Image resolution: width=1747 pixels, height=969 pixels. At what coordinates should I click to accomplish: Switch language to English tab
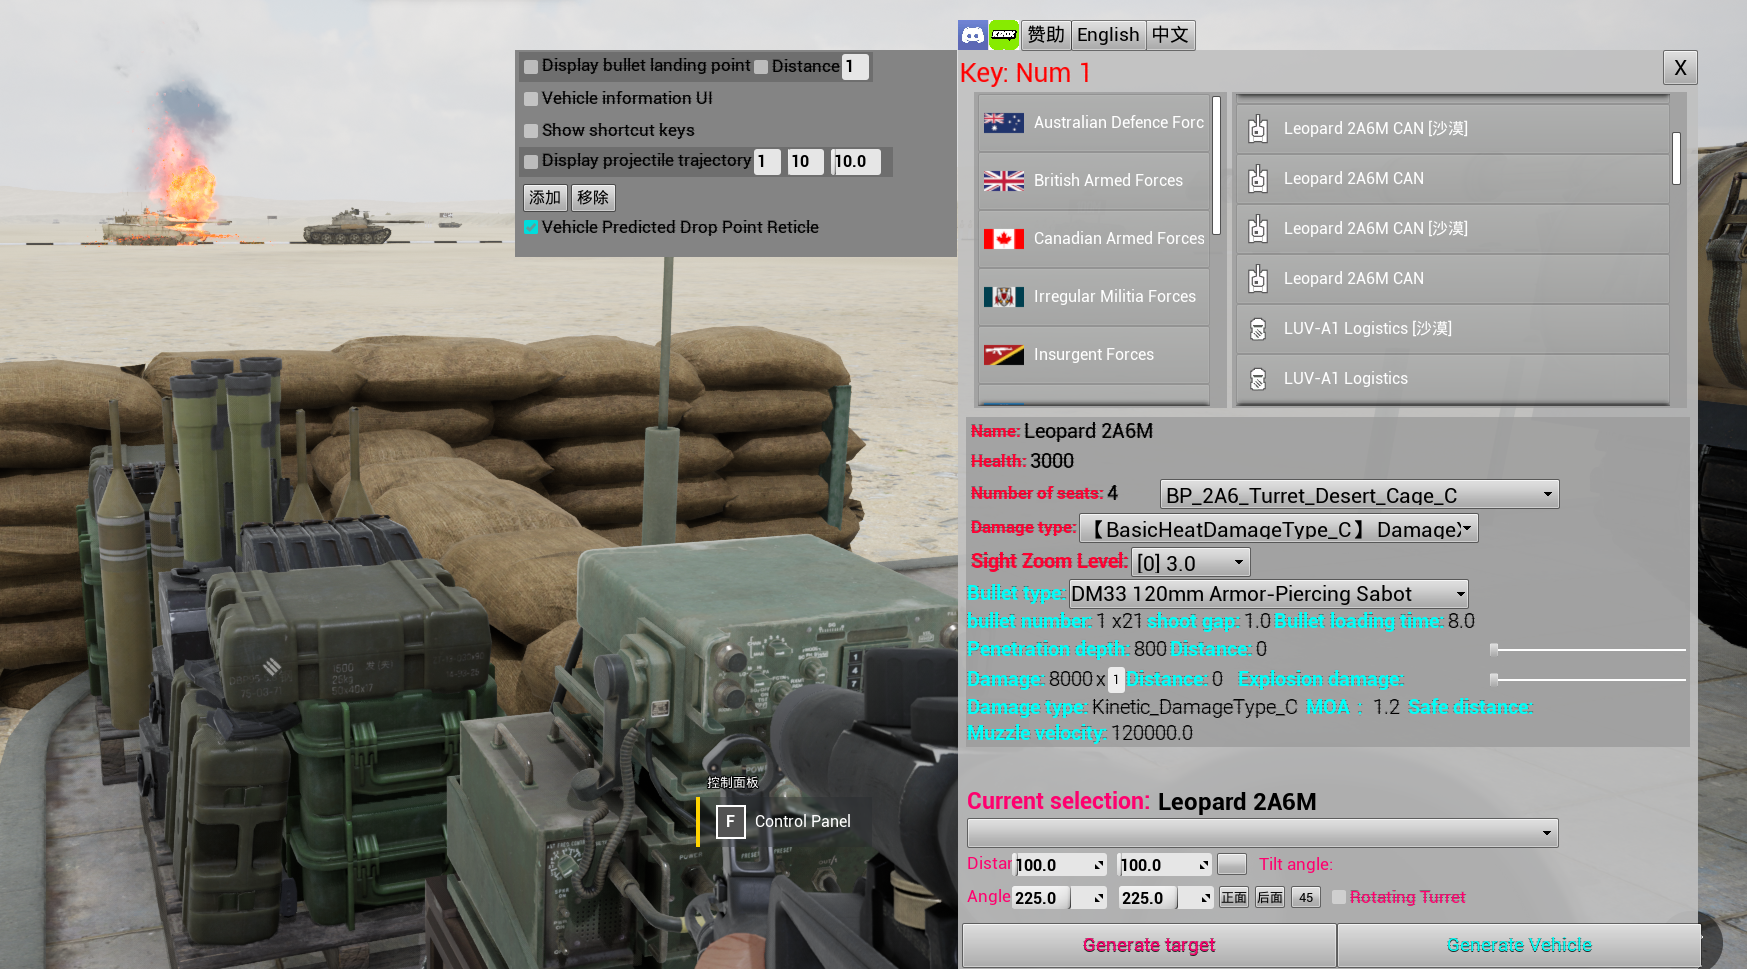point(1108,35)
